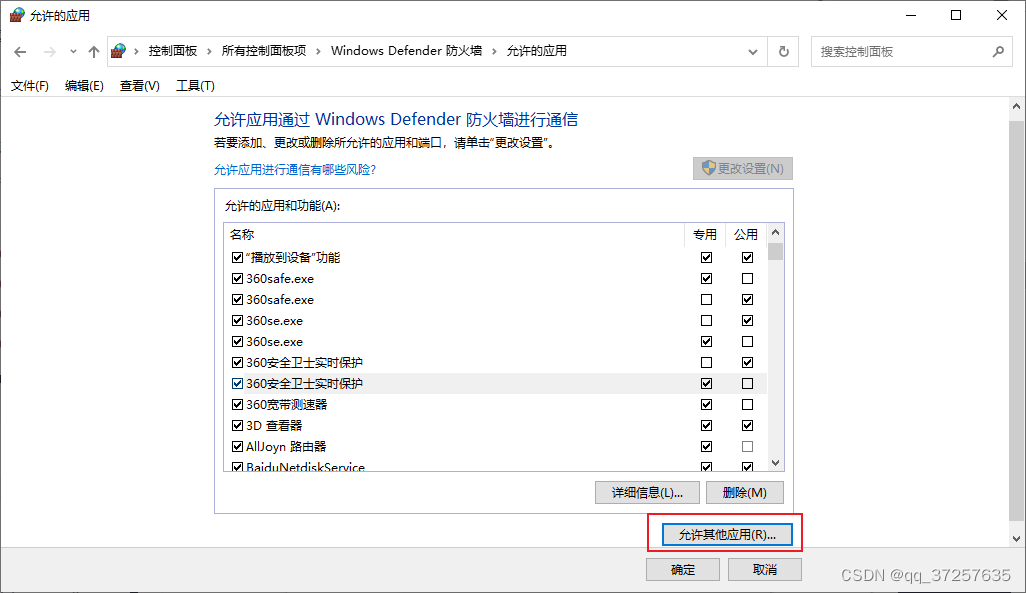The height and width of the screenshot is (593, 1026).
Task: Toggle 专用 checkbox for second 360safe.exe
Action: tap(707, 300)
